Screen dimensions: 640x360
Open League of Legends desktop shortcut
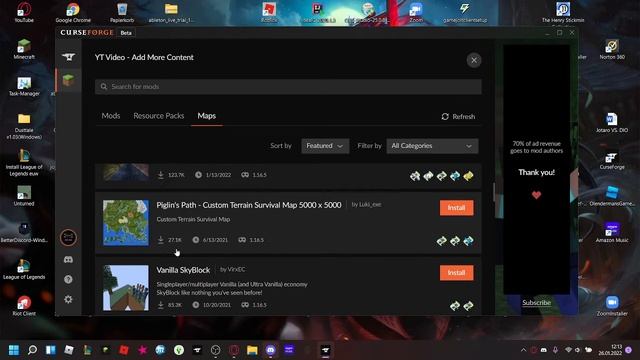pos(24,269)
